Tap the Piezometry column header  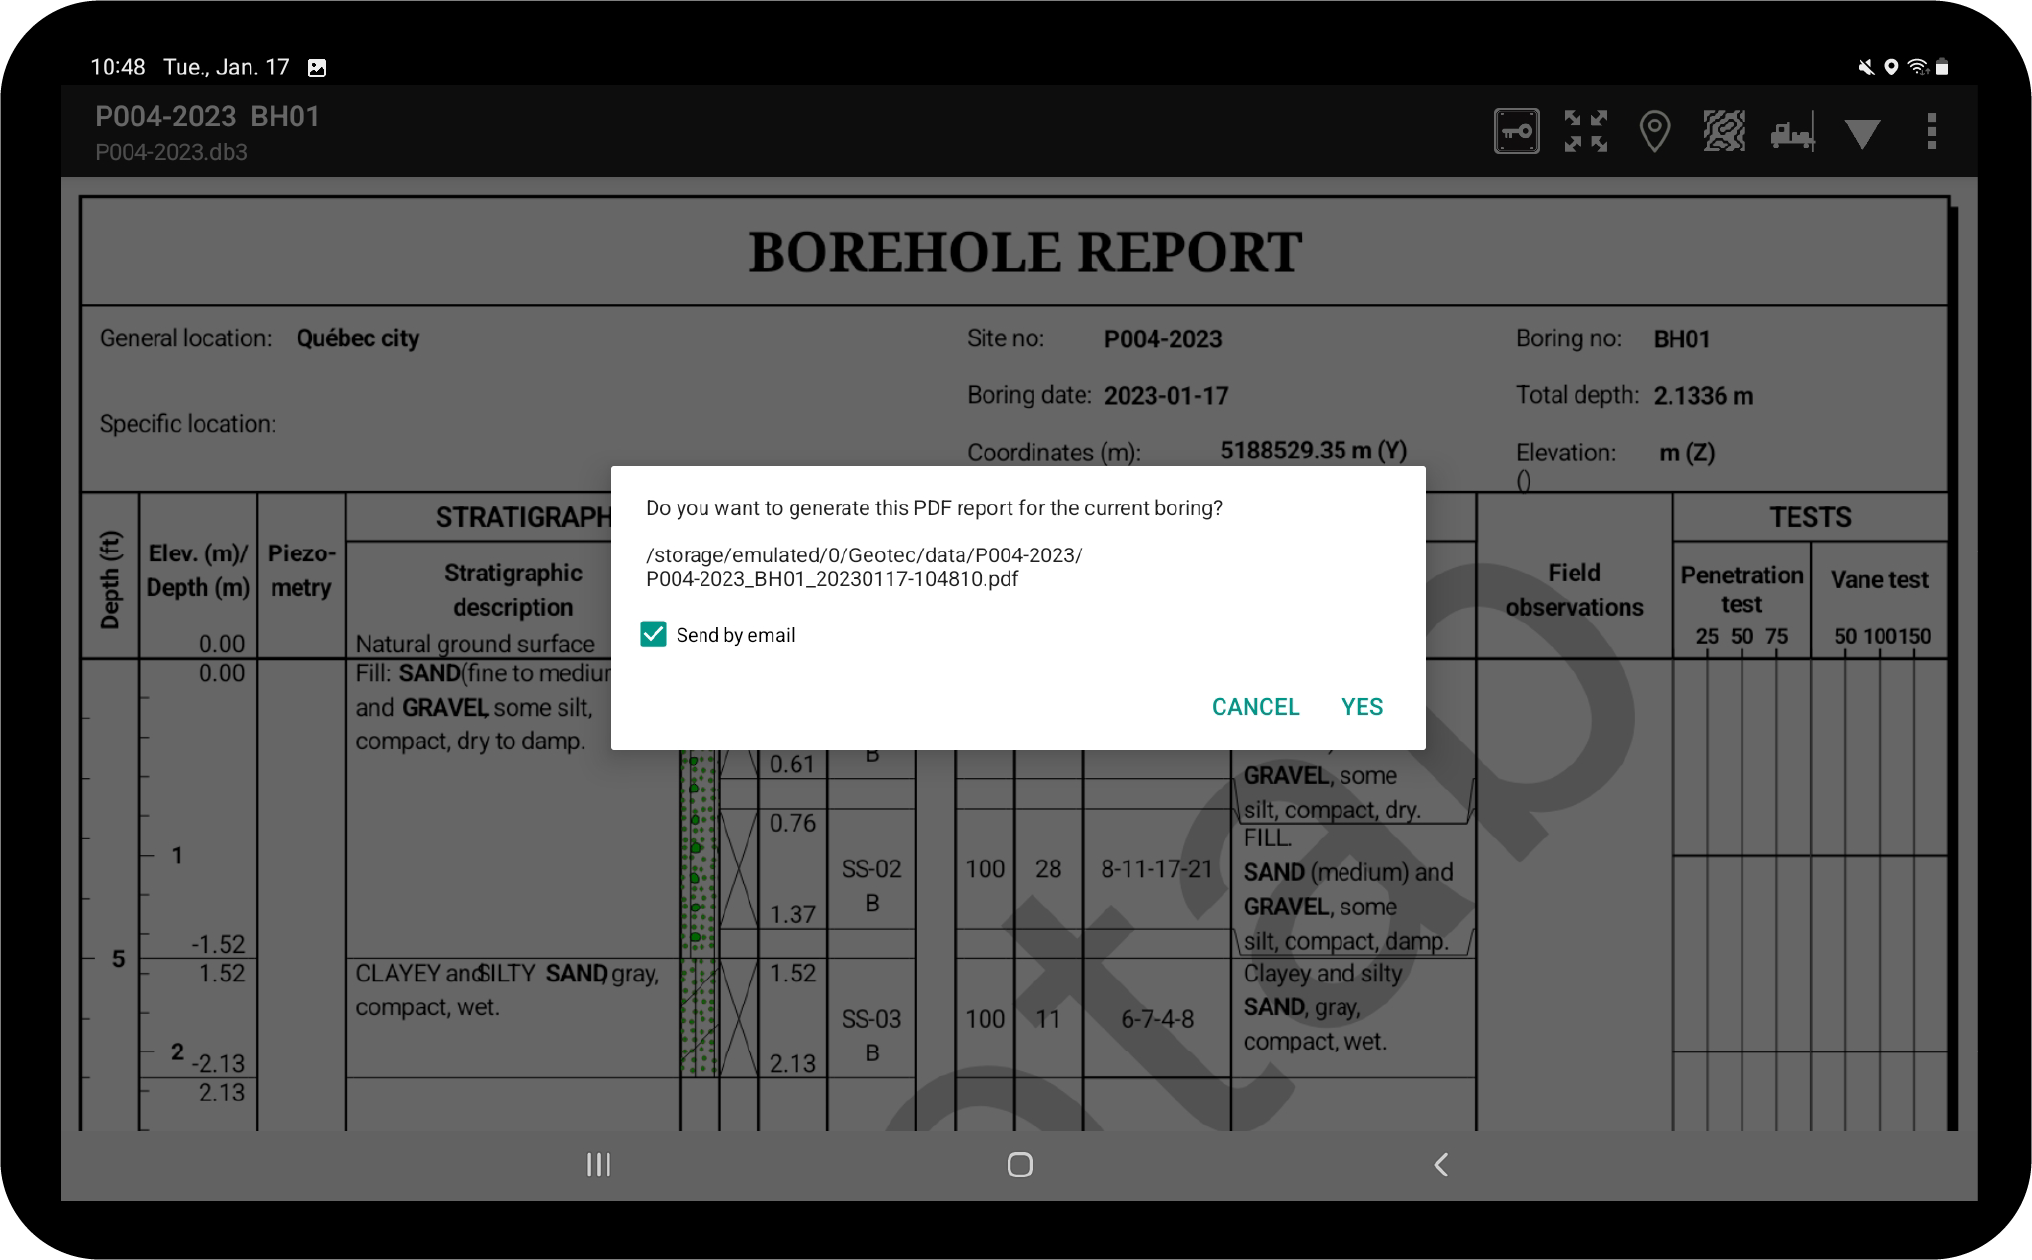[301, 570]
